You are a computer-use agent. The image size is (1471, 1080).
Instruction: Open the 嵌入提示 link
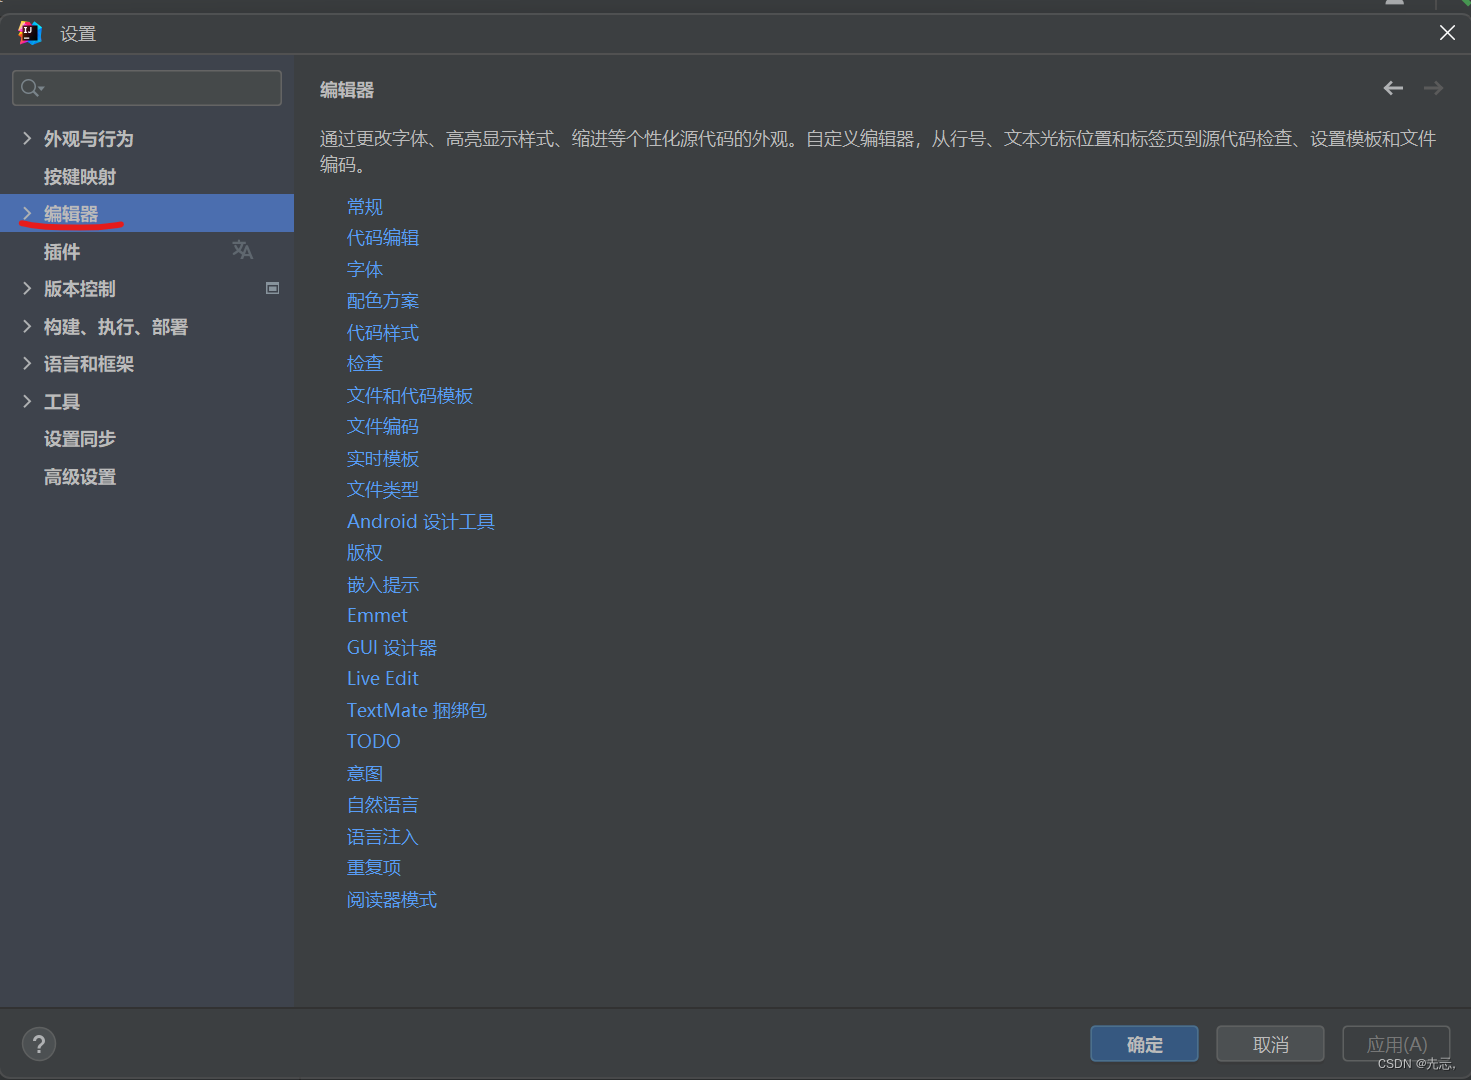coord(383,584)
